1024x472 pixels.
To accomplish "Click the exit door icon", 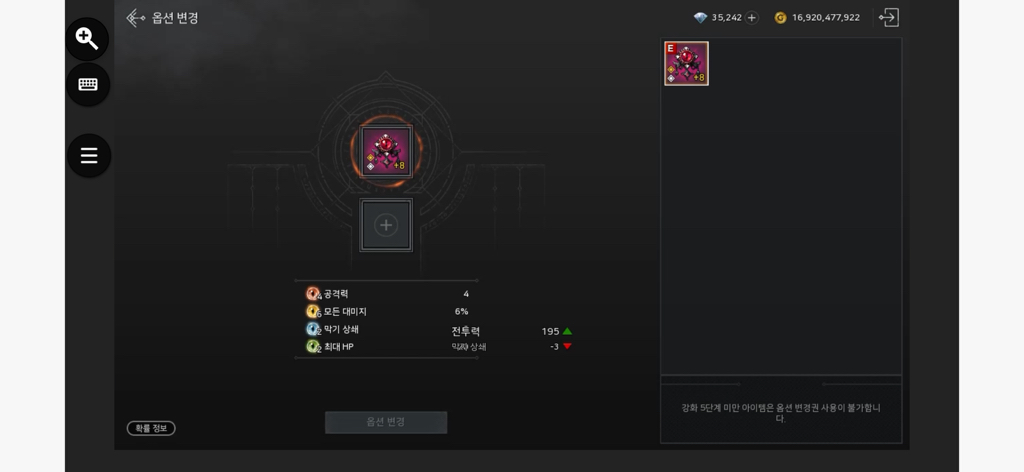I will tap(889, 18).
